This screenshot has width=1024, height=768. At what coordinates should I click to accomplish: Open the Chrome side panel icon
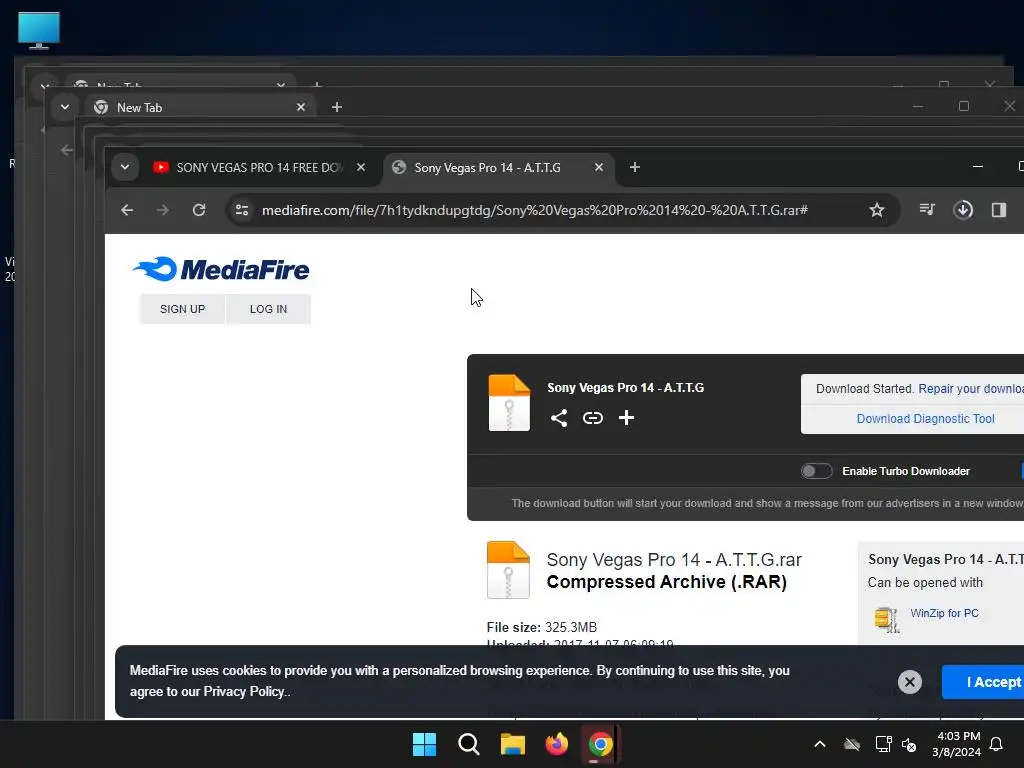pyautogui.click(x=999, y=210)
